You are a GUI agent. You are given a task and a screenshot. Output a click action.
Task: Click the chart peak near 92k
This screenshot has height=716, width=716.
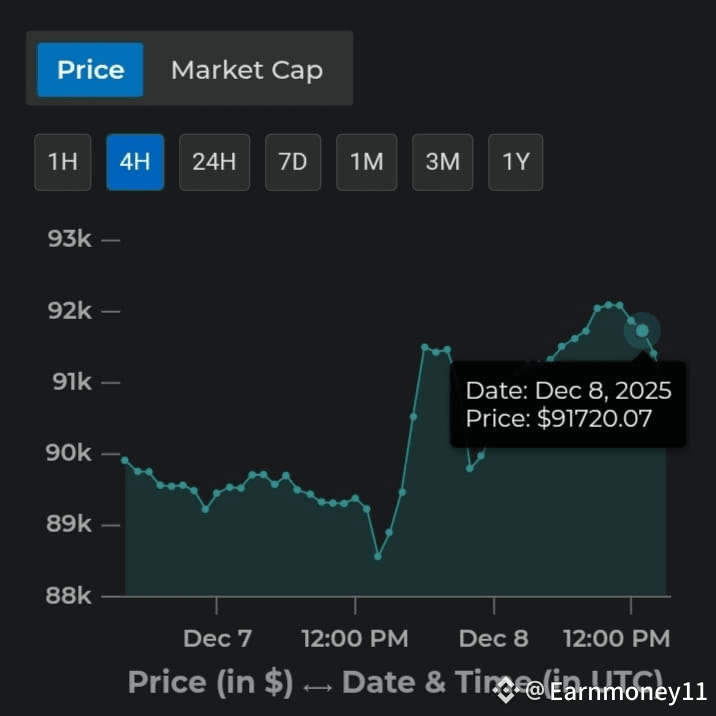pyautogui.click(x=608, y=305)
